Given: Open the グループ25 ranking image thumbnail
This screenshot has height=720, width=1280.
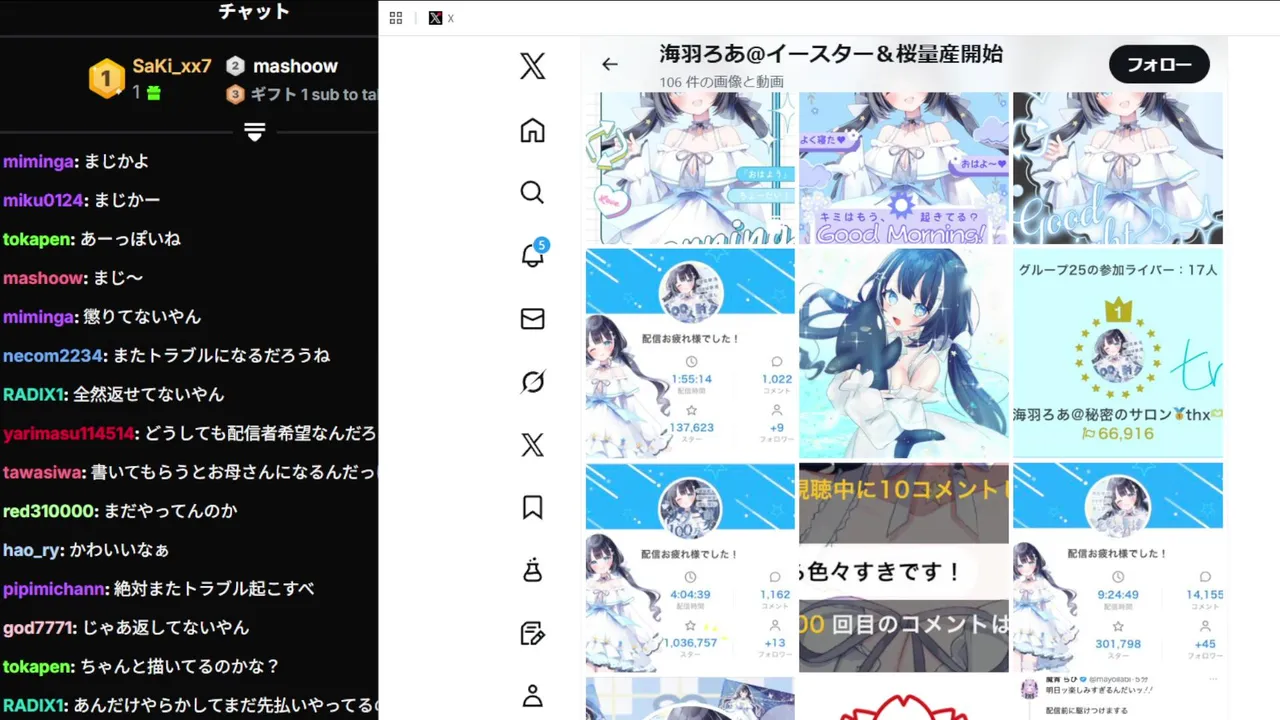Looking at the screenshot, I should click(x=1118, y=354).
